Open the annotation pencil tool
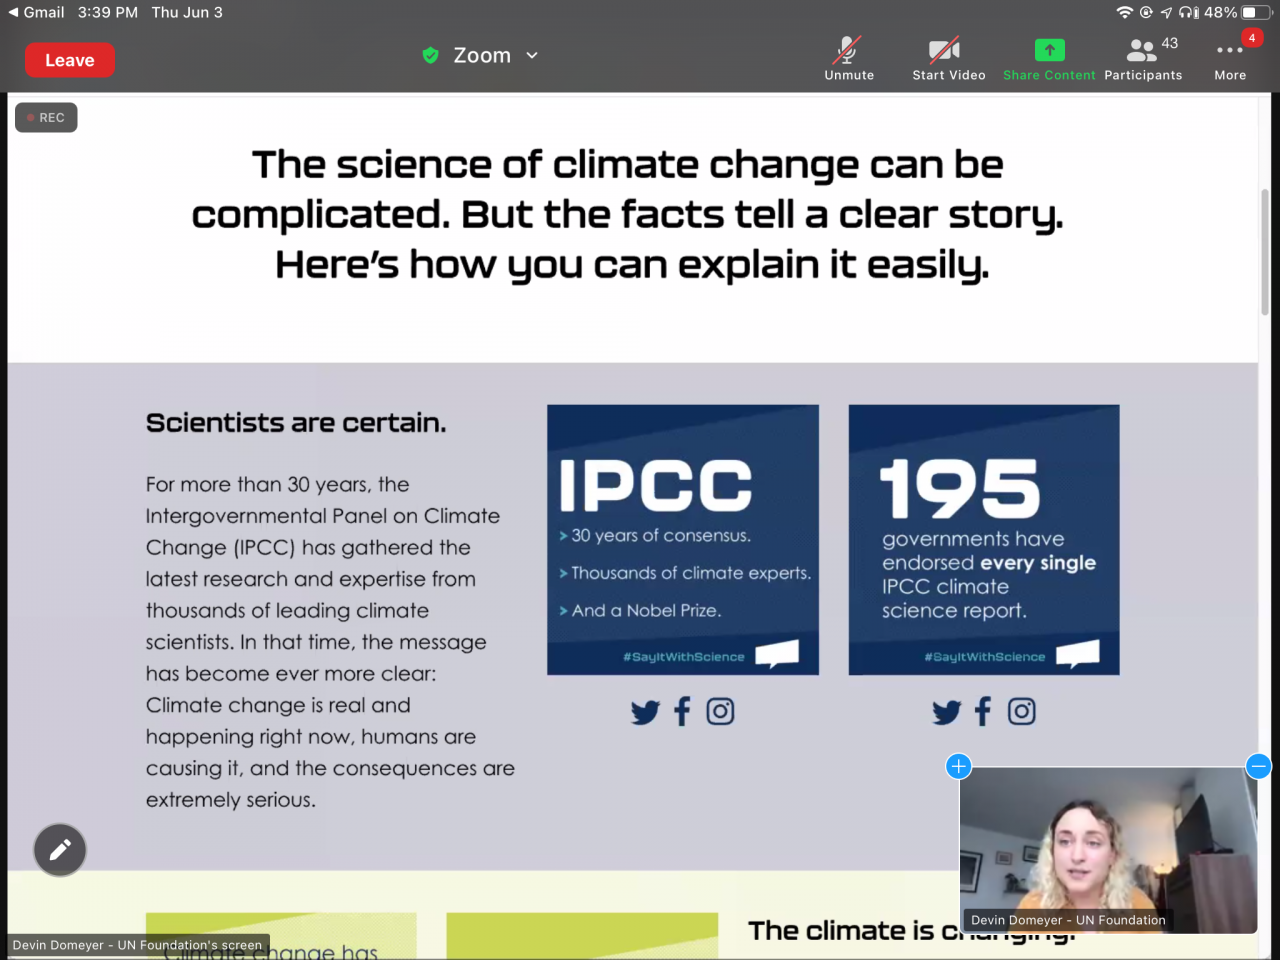The height and width of the screenshot is (960, 1280). [x=60, y=850]
